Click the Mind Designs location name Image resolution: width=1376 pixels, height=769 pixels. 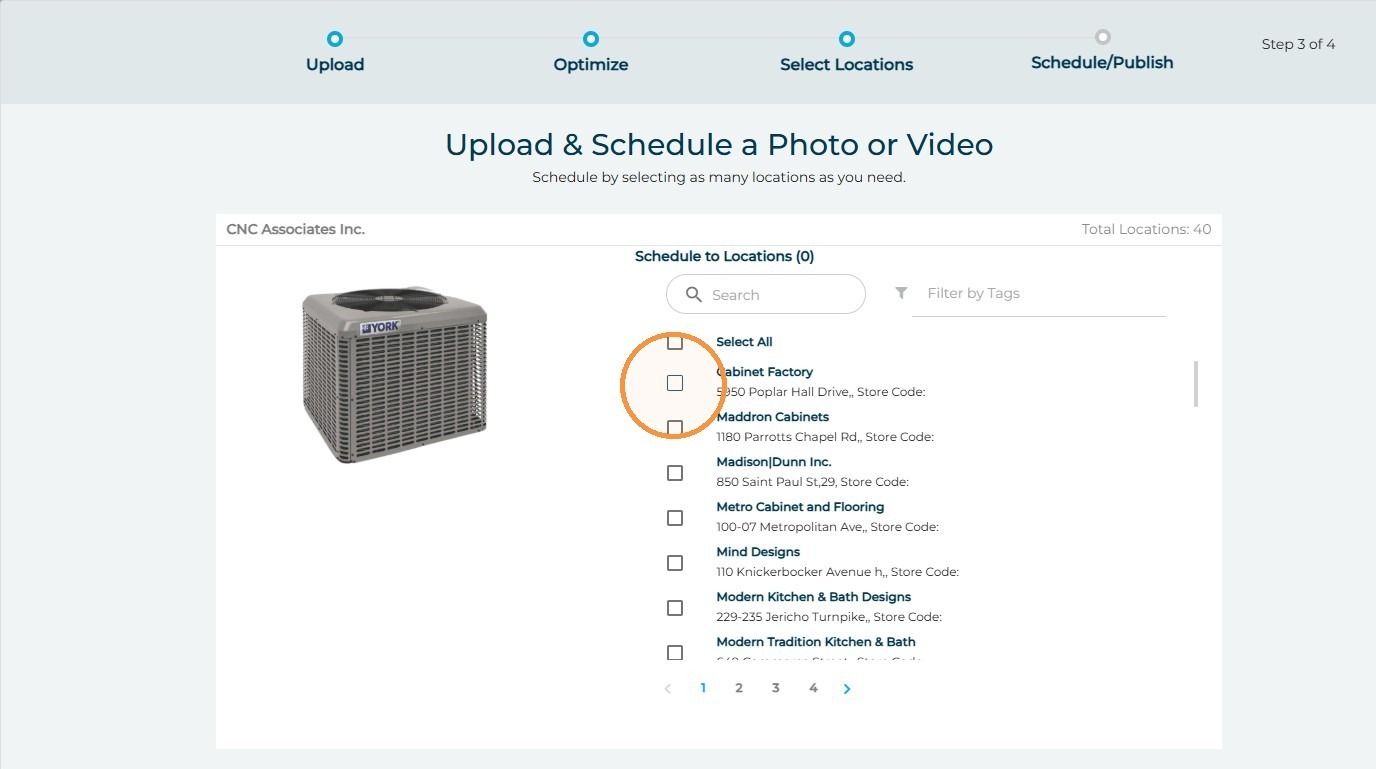(x=758, y=552)
